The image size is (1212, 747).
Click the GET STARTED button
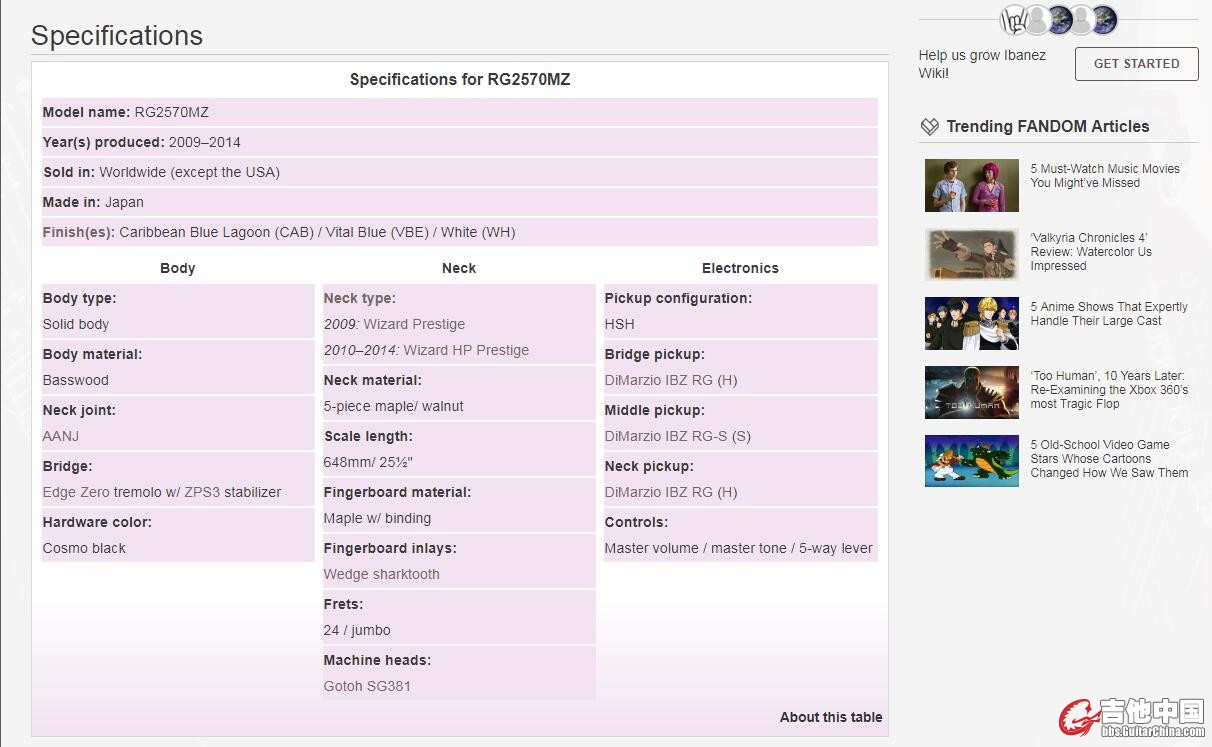pyautogui.click(x=1136, y=63)
